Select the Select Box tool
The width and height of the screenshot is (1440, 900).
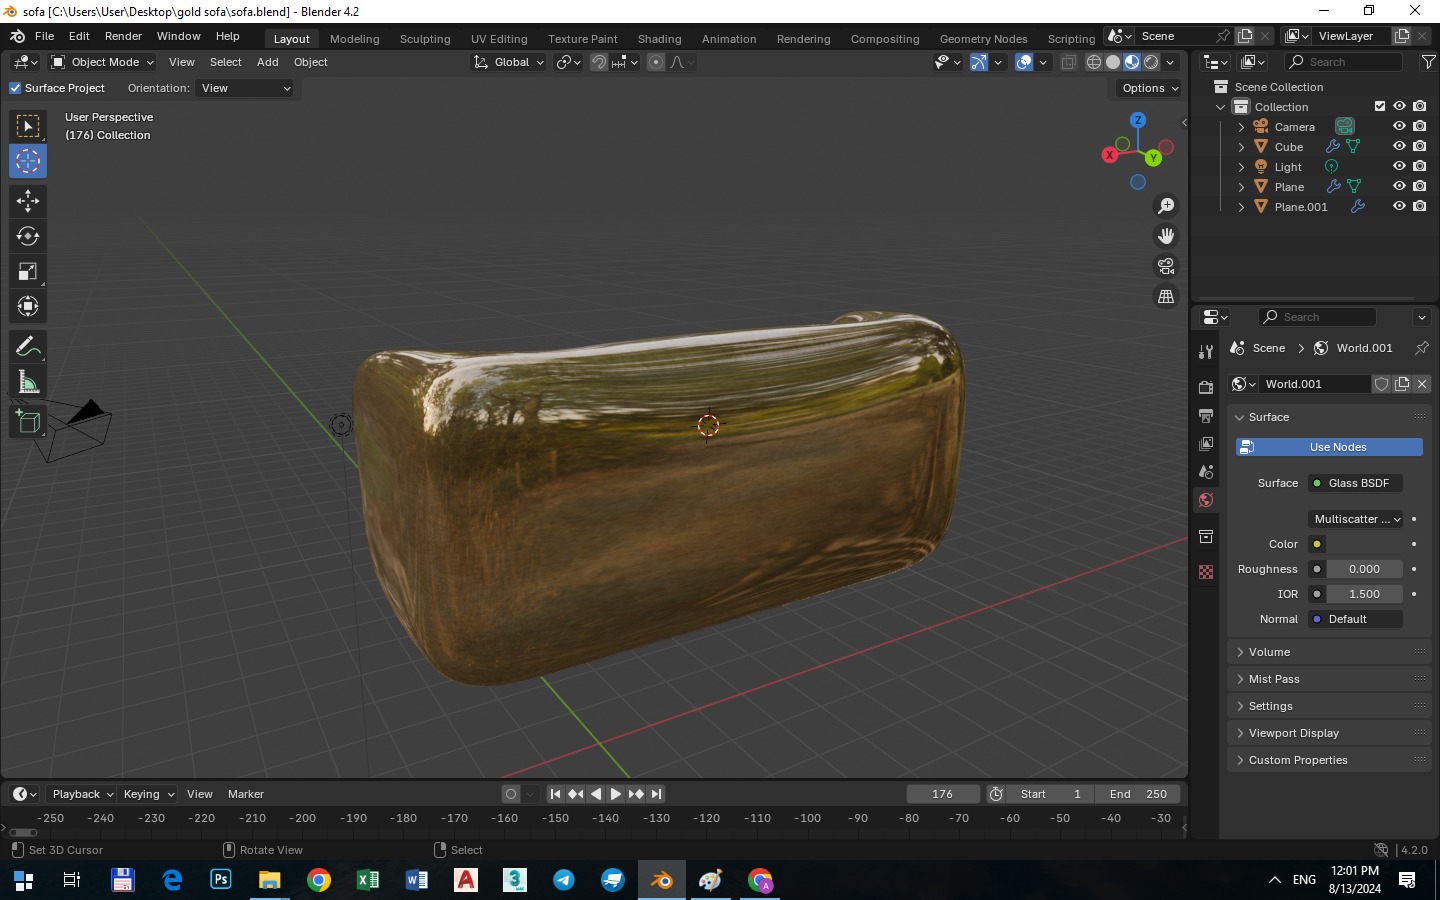click(28, 126)
